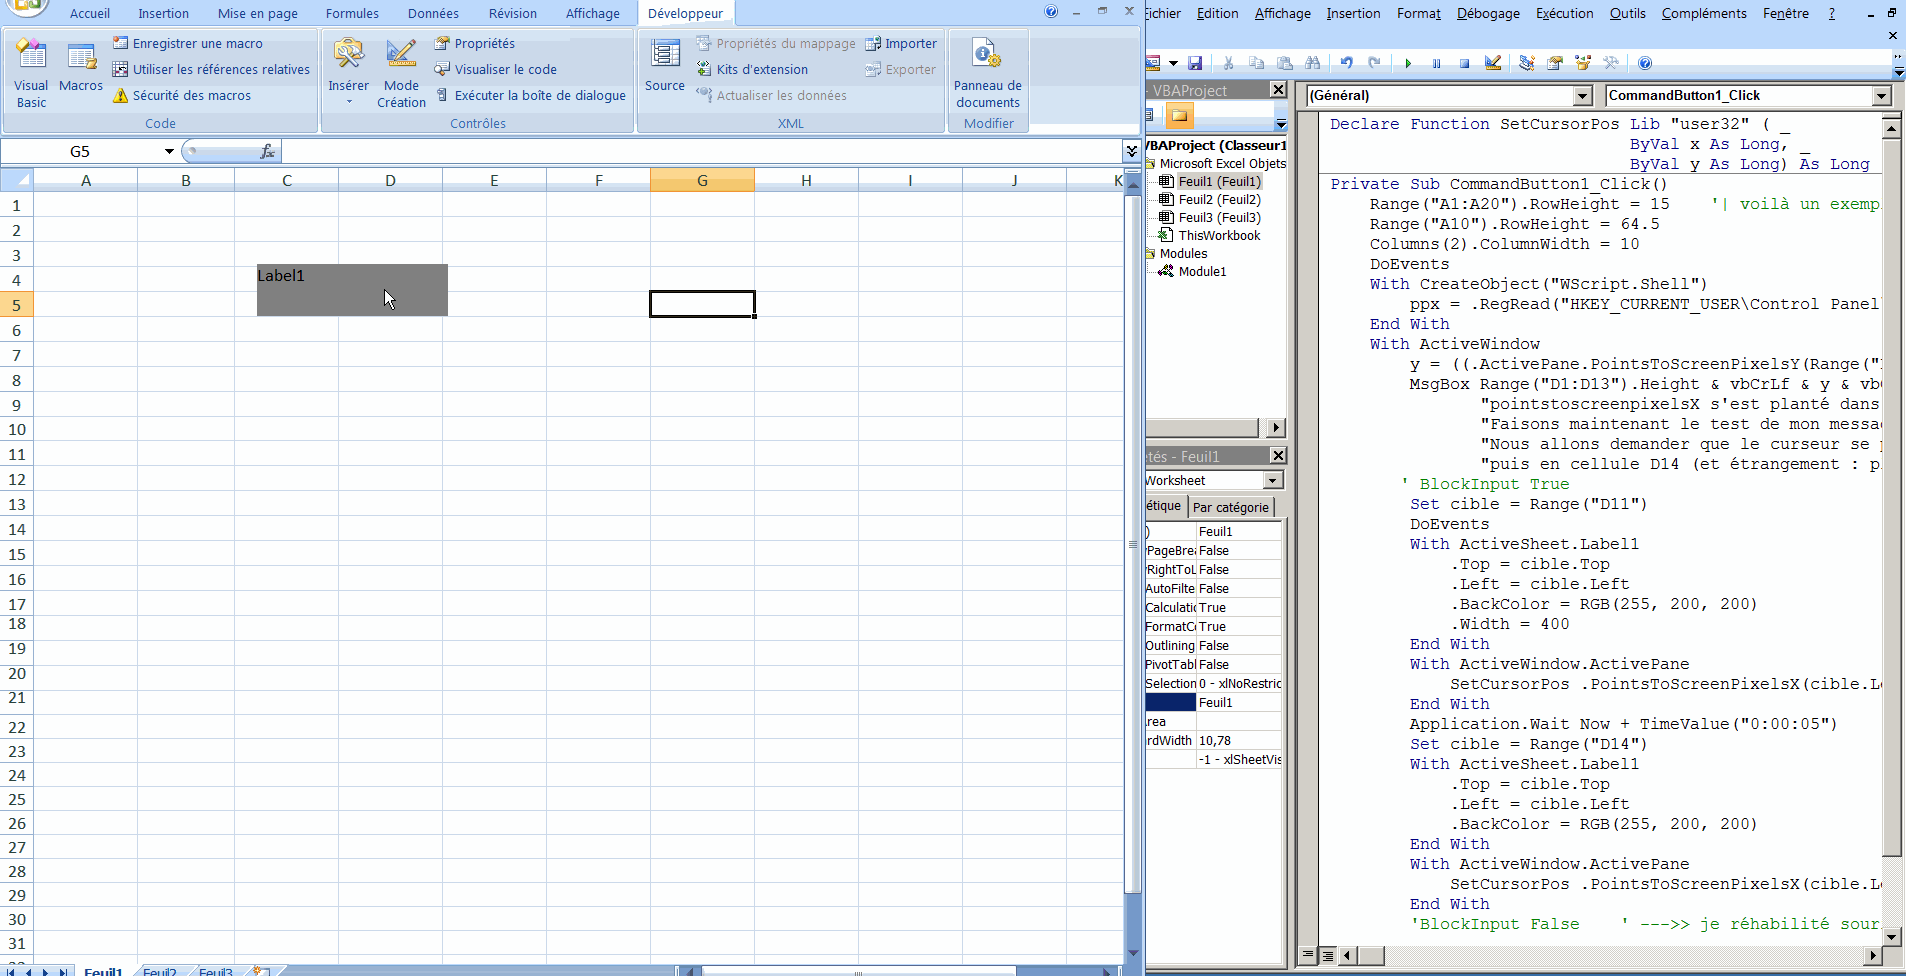Open the Properties Window icon in the VBA toolbar

click(x=1555, y=63)
